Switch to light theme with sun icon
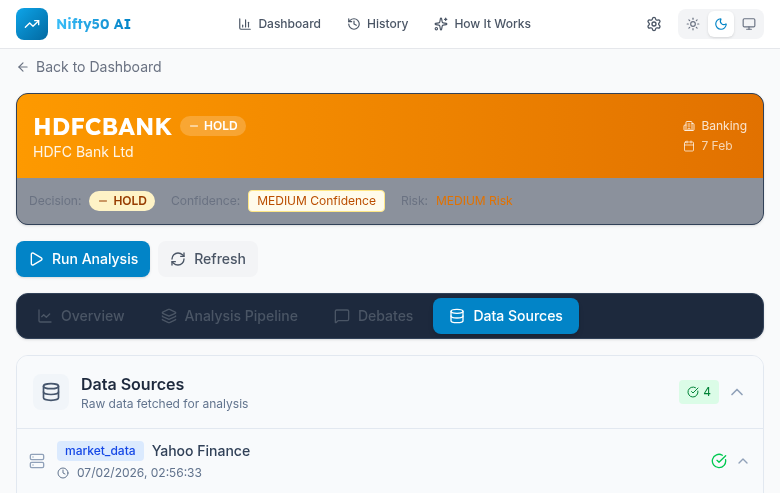780x493 pixels. click(693, 24)
